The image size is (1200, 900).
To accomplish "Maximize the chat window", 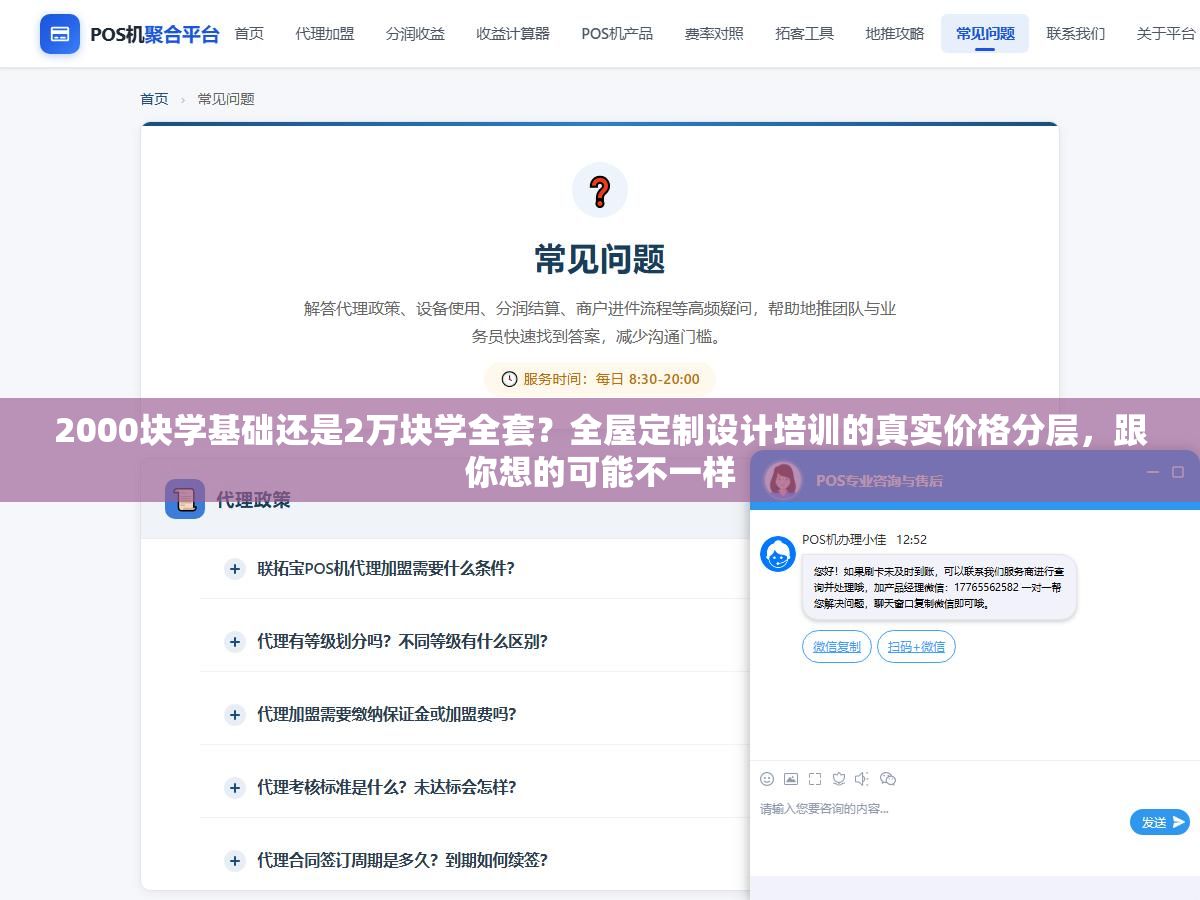I will pyautogui.click(x=1178, y=472).
